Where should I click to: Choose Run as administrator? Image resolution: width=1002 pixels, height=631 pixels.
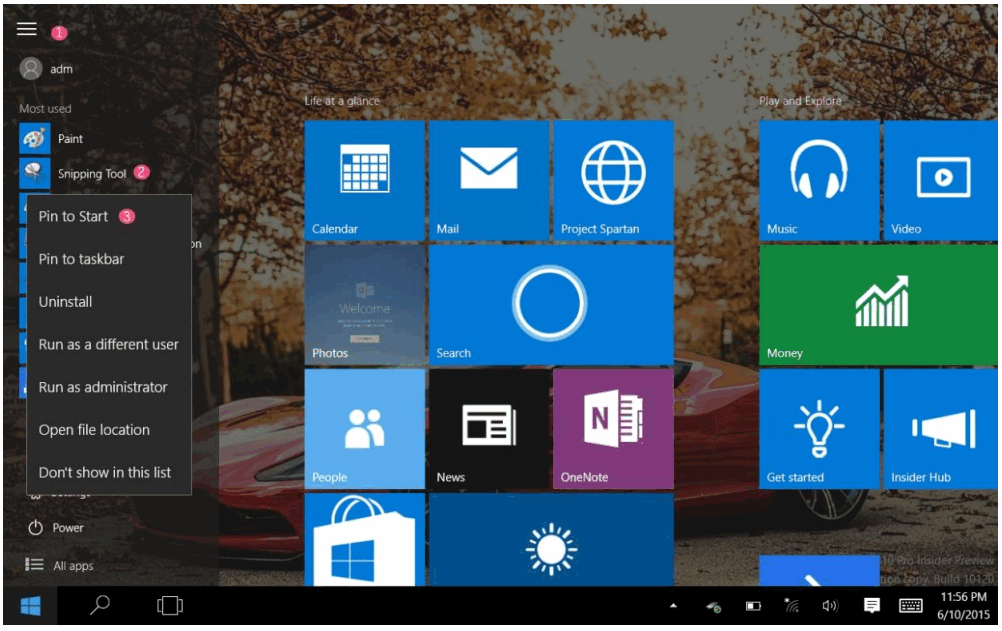pyautogui.click(x=103, y=387)
